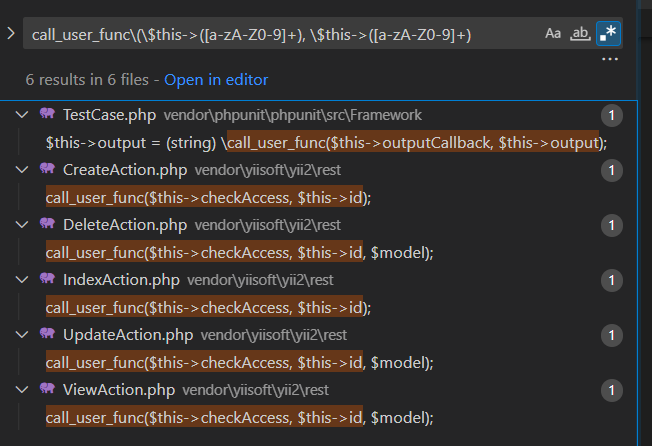The image size is (652, 446).
Task: Click the PHP icon for TestCase.php
Action: coord(47,115)
